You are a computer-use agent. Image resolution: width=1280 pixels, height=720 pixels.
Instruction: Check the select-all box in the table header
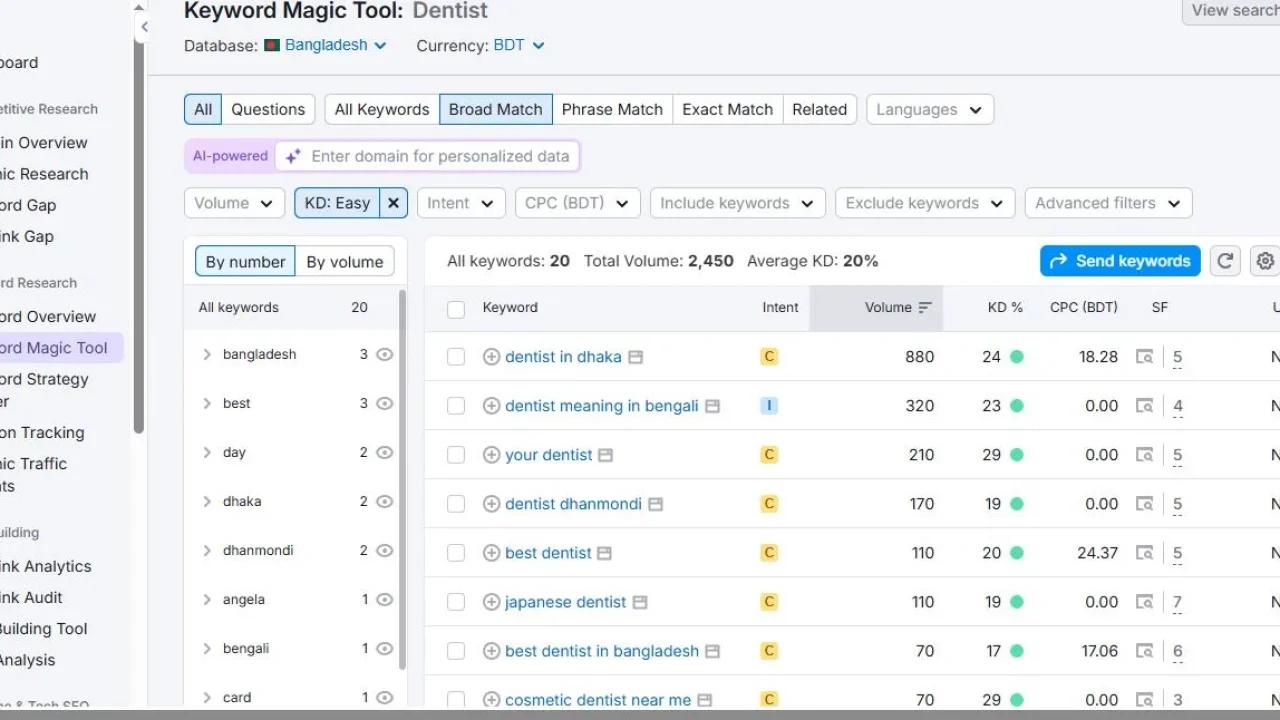[x=456, y=308]
